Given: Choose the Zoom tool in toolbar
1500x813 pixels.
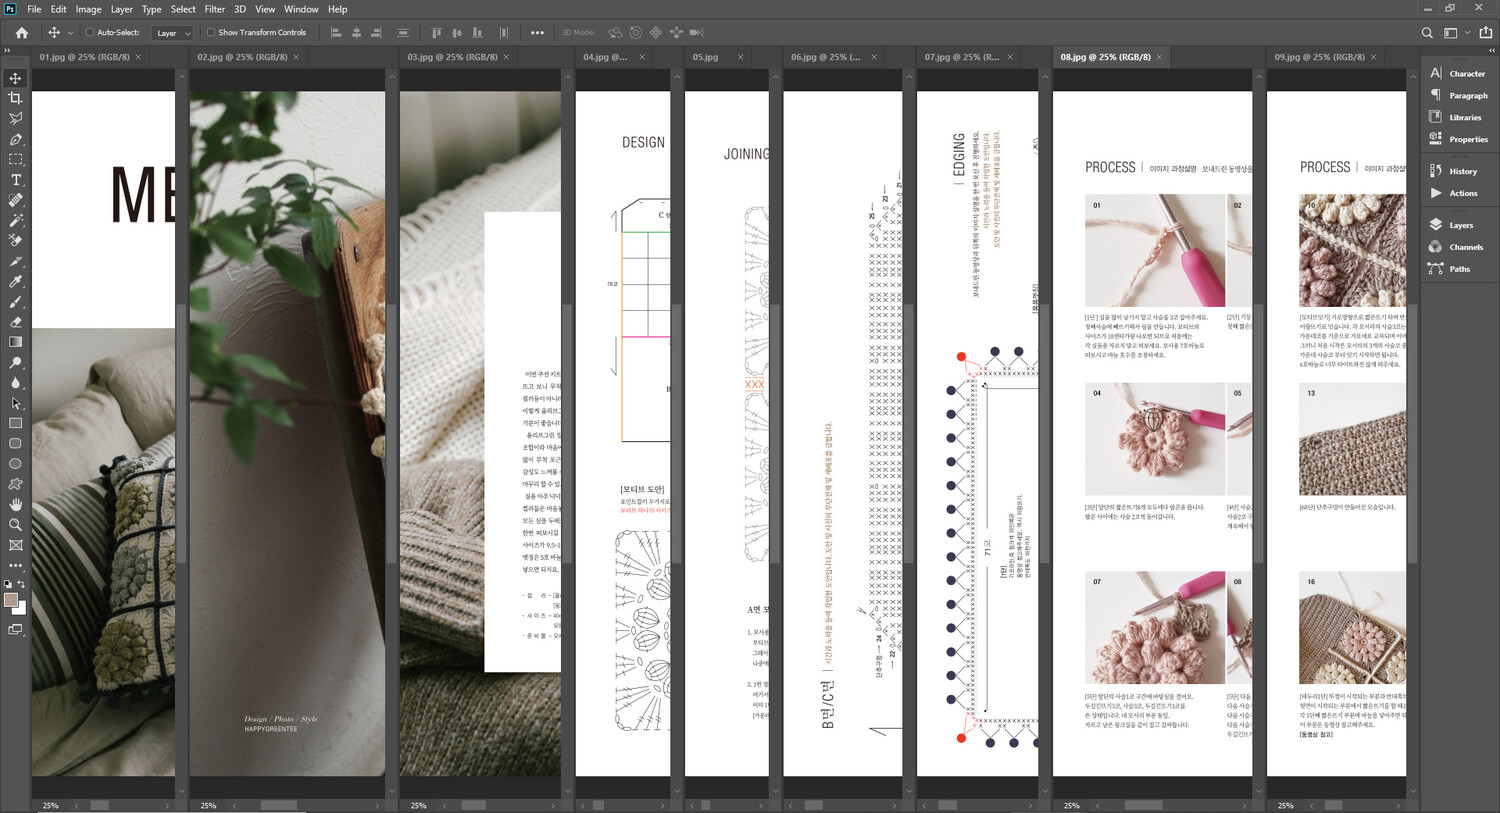Looking at the screenshot, I should pos(15,525).
